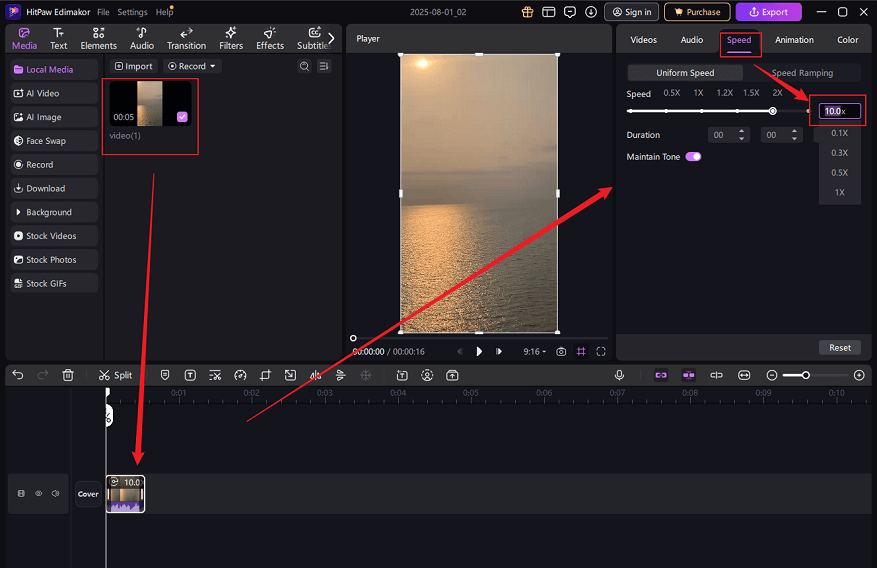Switch to the Animation tab
Image resolution: width=877 pixels, height=568 pixels.
(x=794, y=40)
